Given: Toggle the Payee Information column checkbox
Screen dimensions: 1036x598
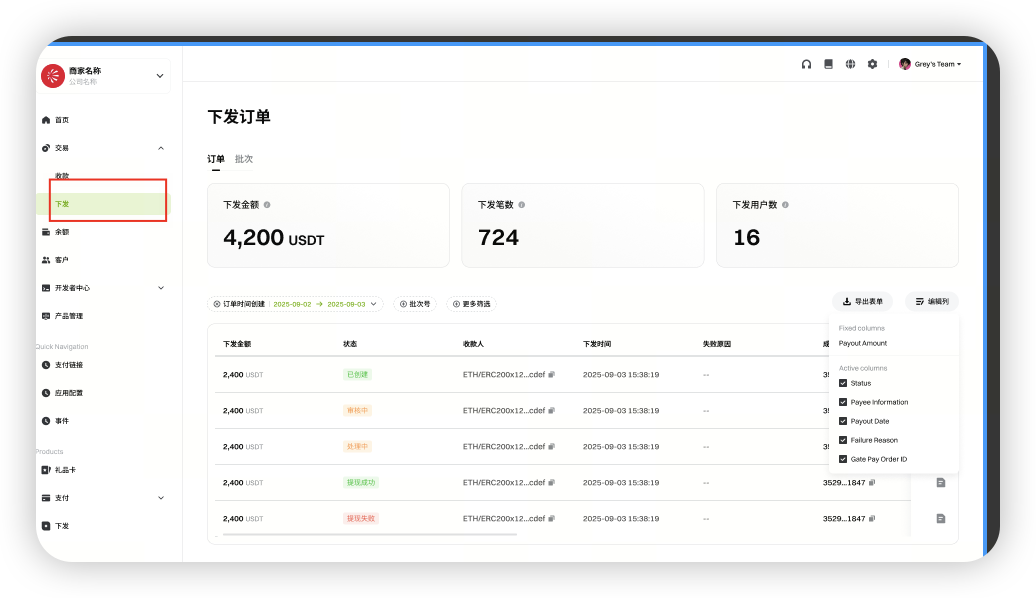Looking at the screenshot, I should pyautogui.click(x=843, y=402).
